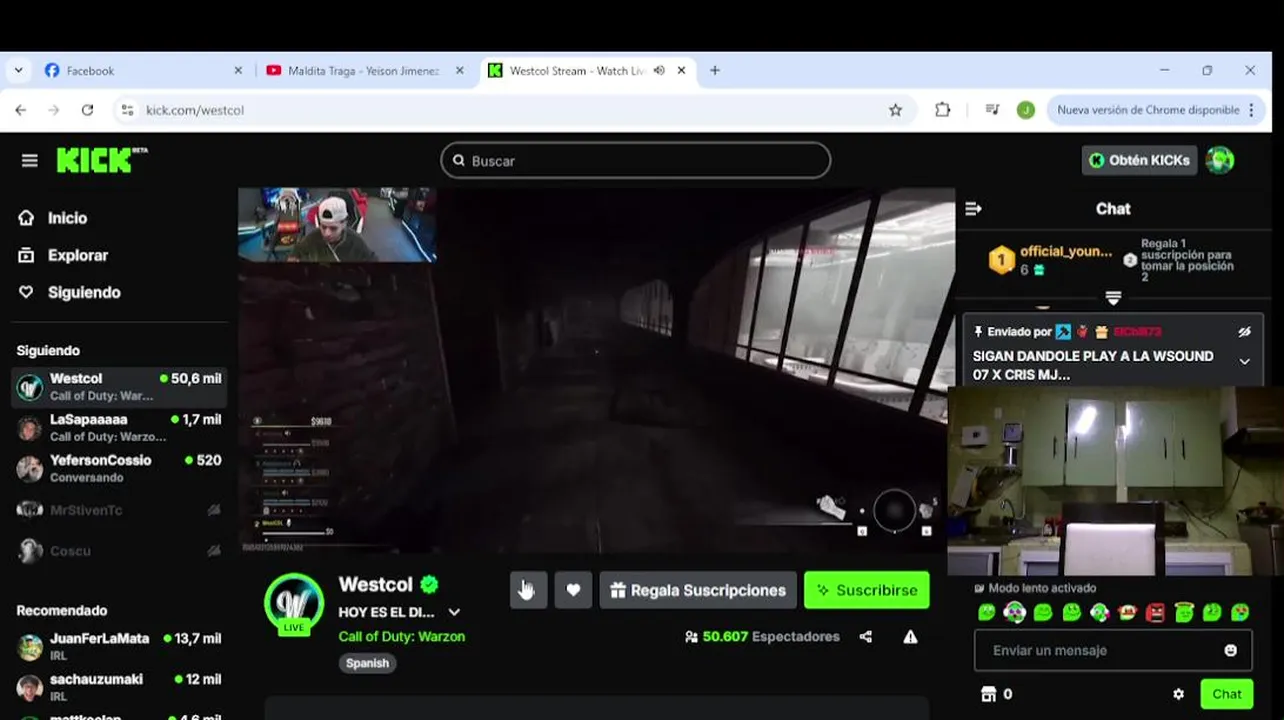The image size is (1284, 720).
Task: Open the browser Extensions puzzle icon
Action: click(x=942, y=110)
